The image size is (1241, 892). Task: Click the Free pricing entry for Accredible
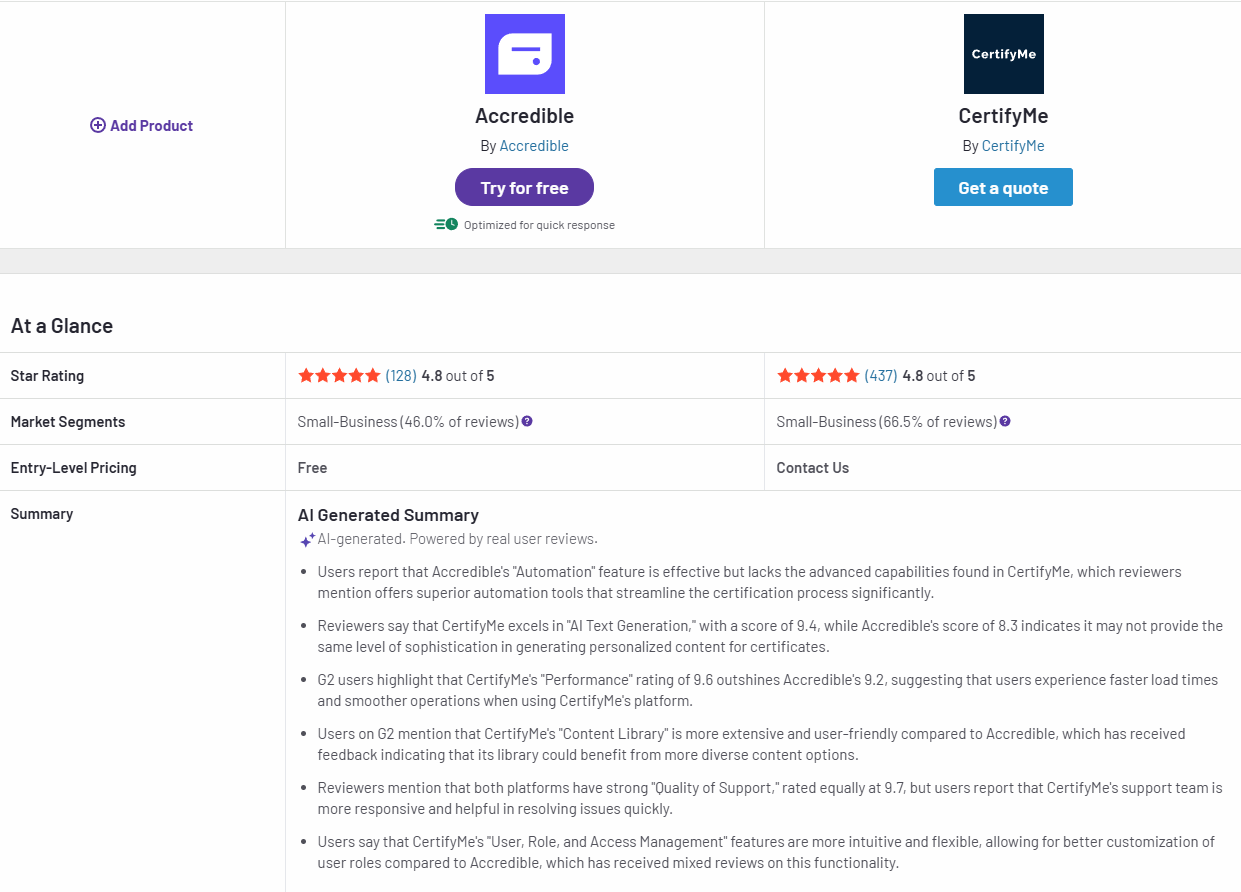point(310,467)
